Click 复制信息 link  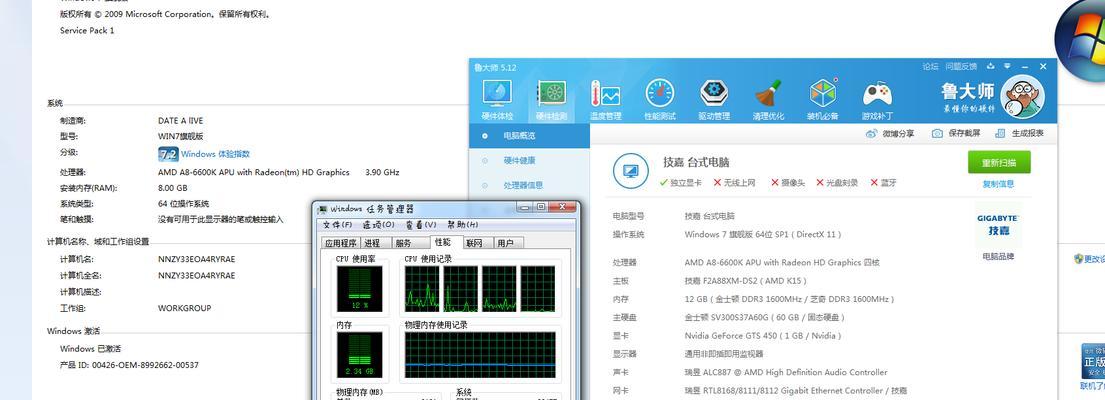[999, 184]
